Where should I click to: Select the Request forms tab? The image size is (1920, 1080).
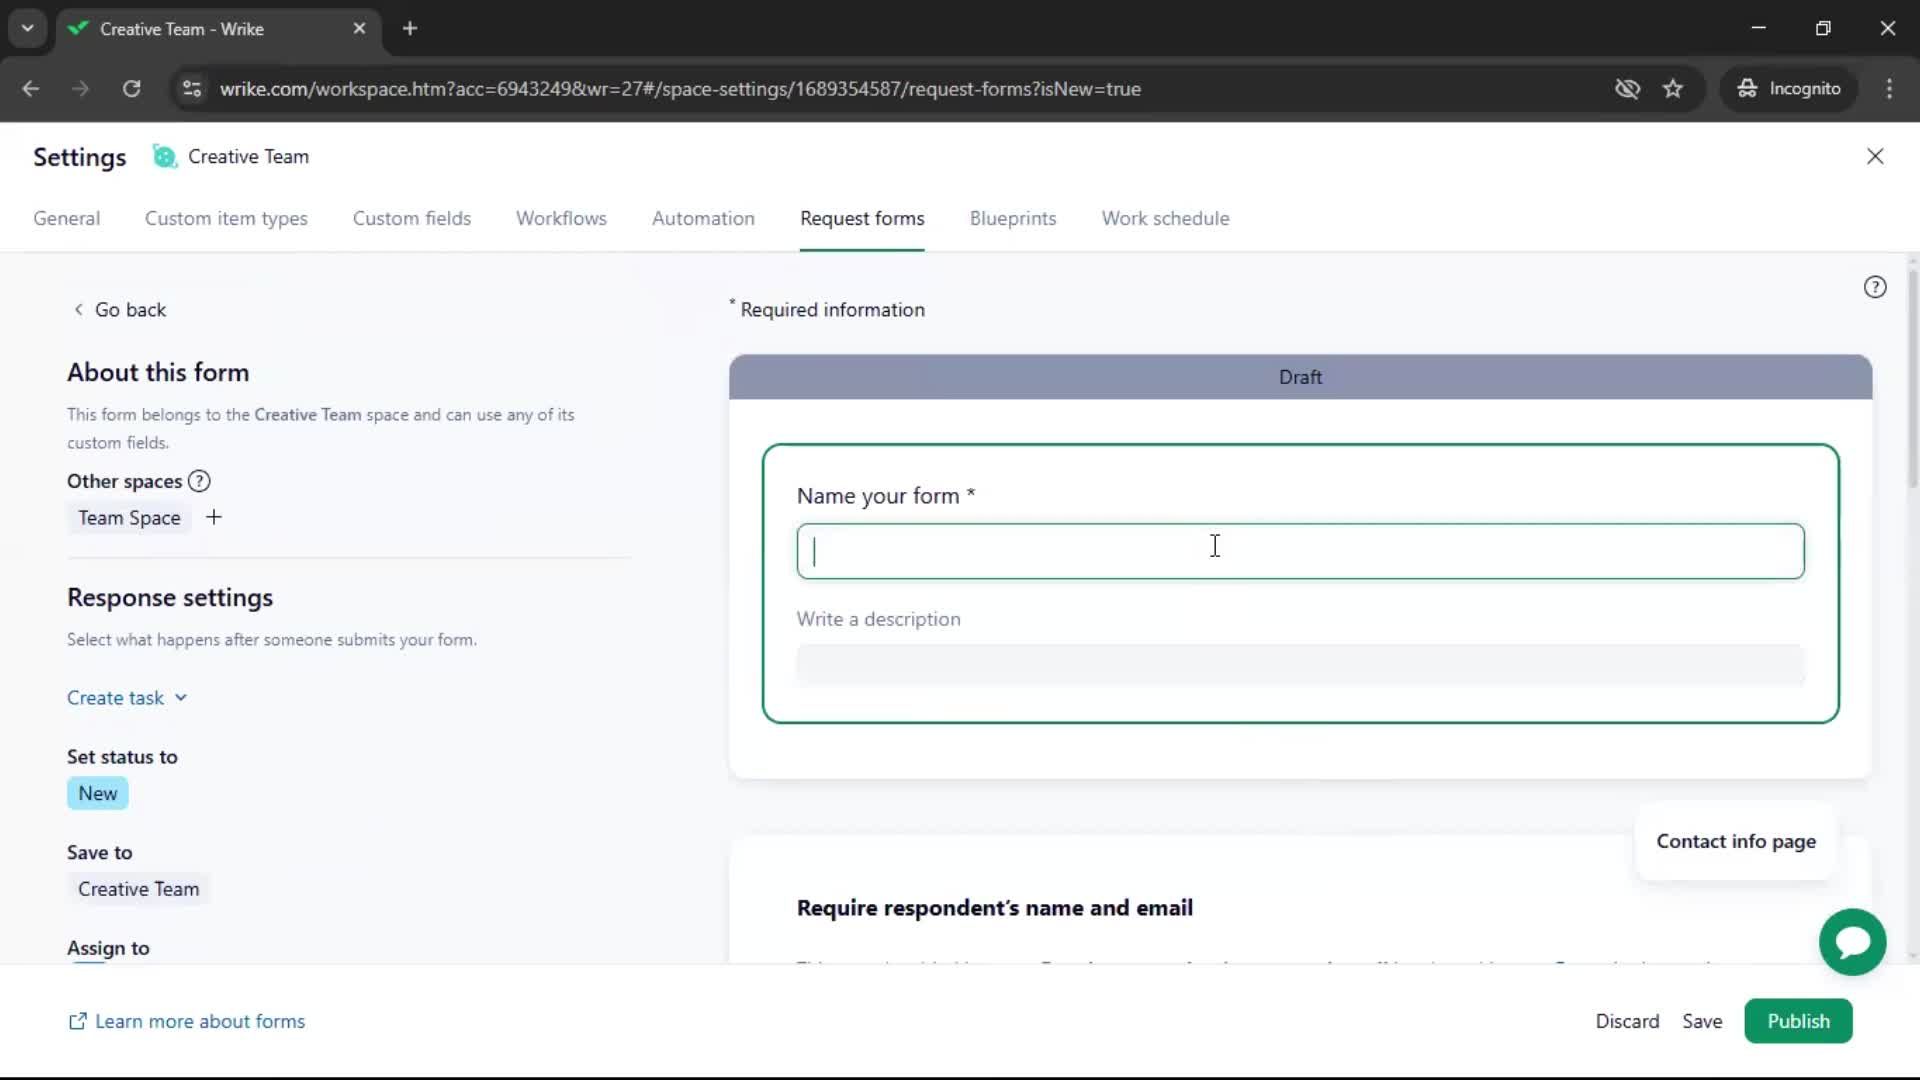coord(862,218)
